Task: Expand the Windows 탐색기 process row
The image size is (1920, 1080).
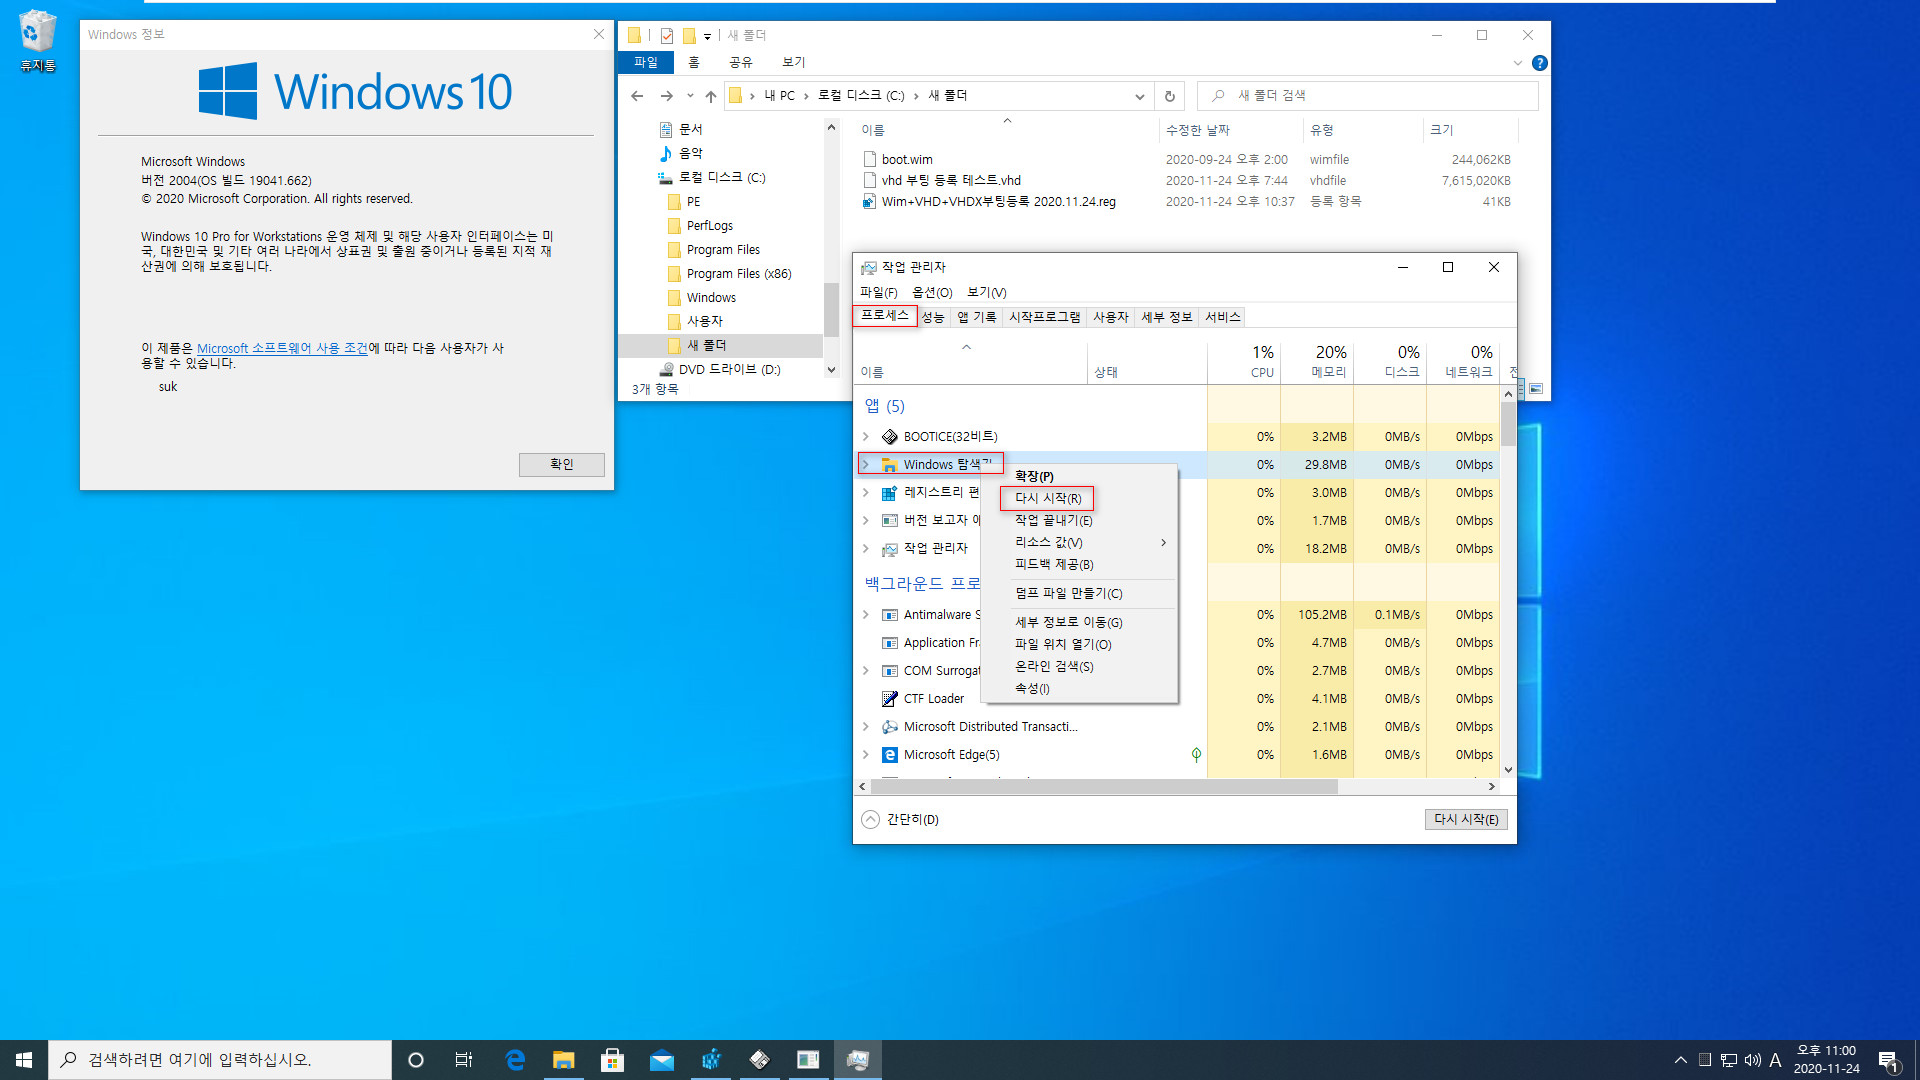Action: tap(866, 465)
